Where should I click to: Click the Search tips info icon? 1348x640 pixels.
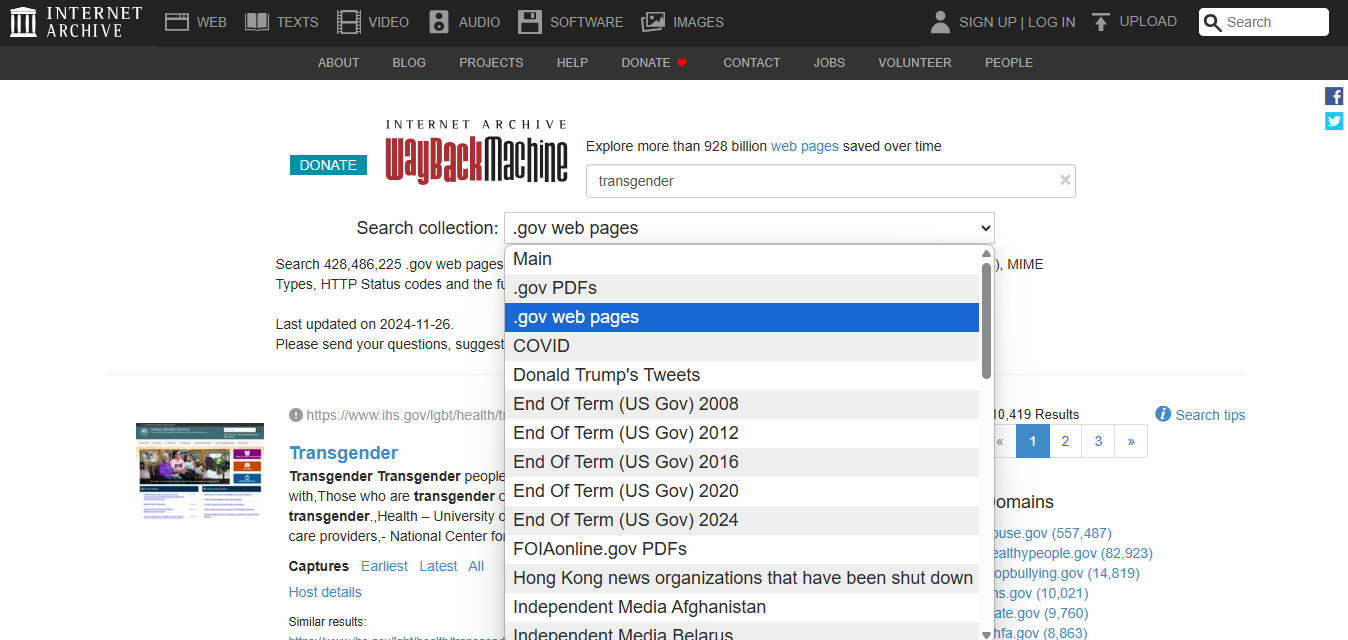tap(1163, 414)
